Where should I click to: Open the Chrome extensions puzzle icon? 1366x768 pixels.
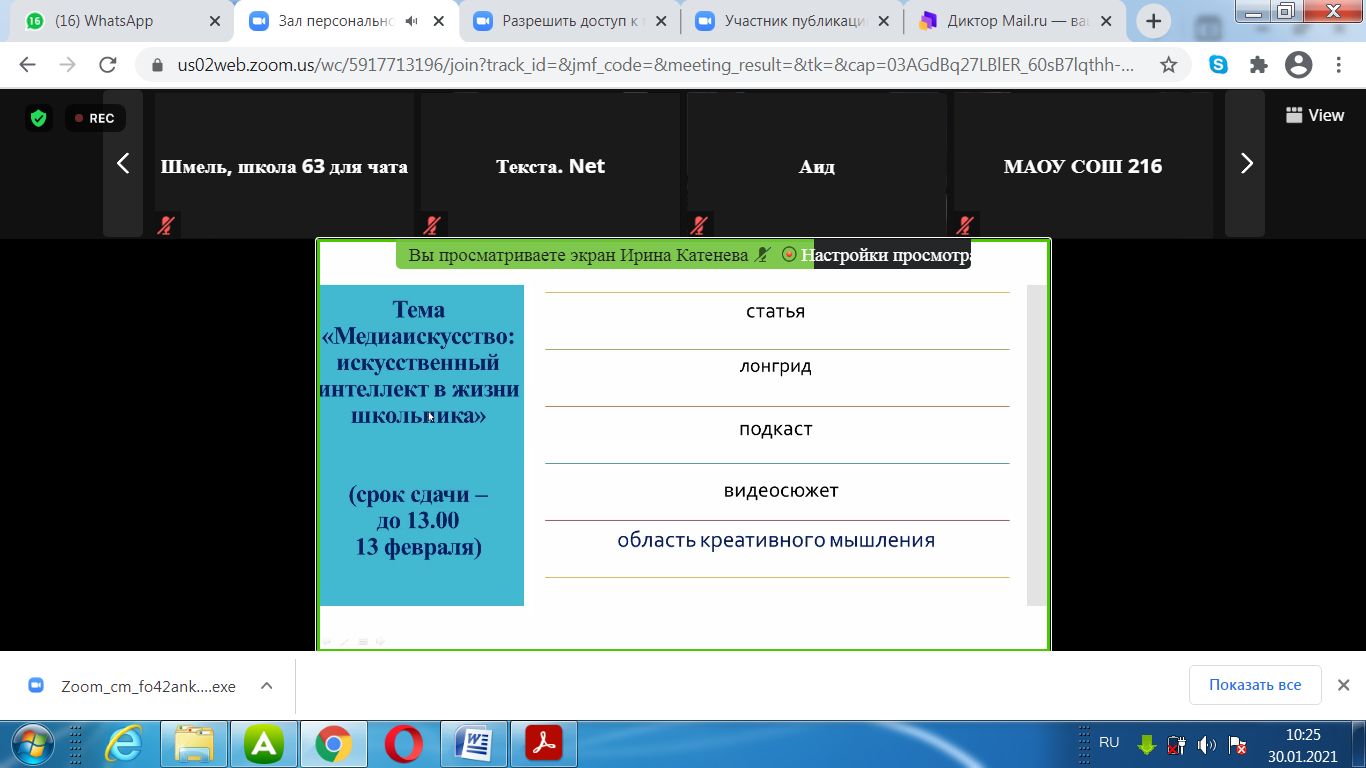1258,65
